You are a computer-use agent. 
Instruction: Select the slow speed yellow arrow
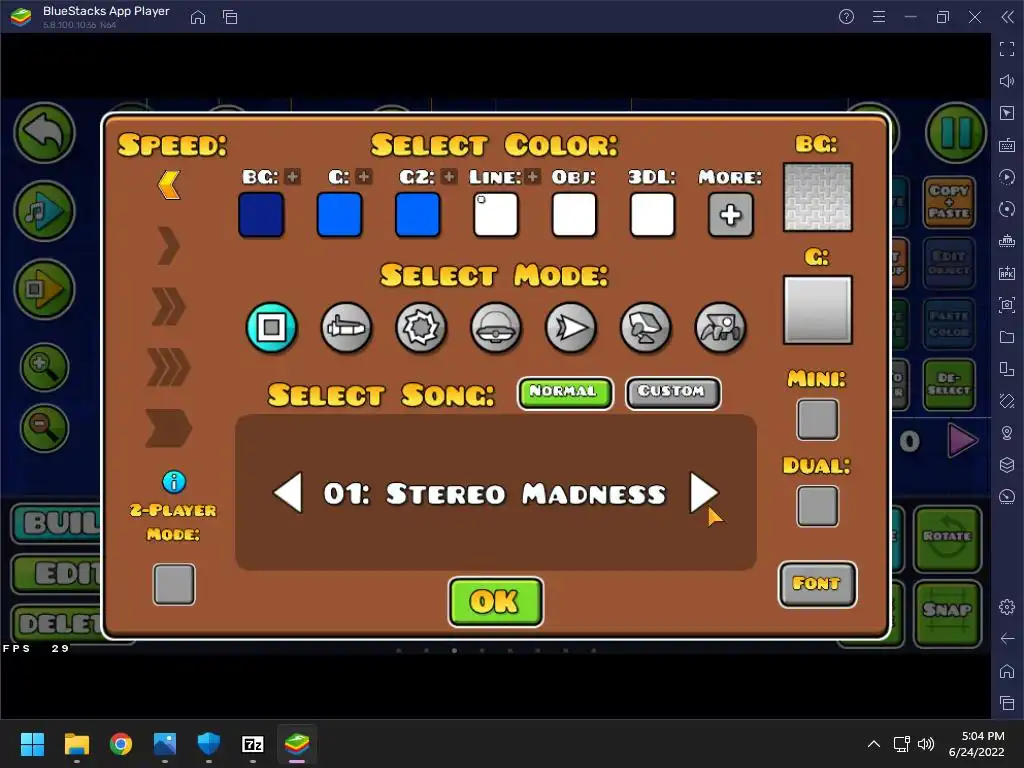[x=169, y=185]
